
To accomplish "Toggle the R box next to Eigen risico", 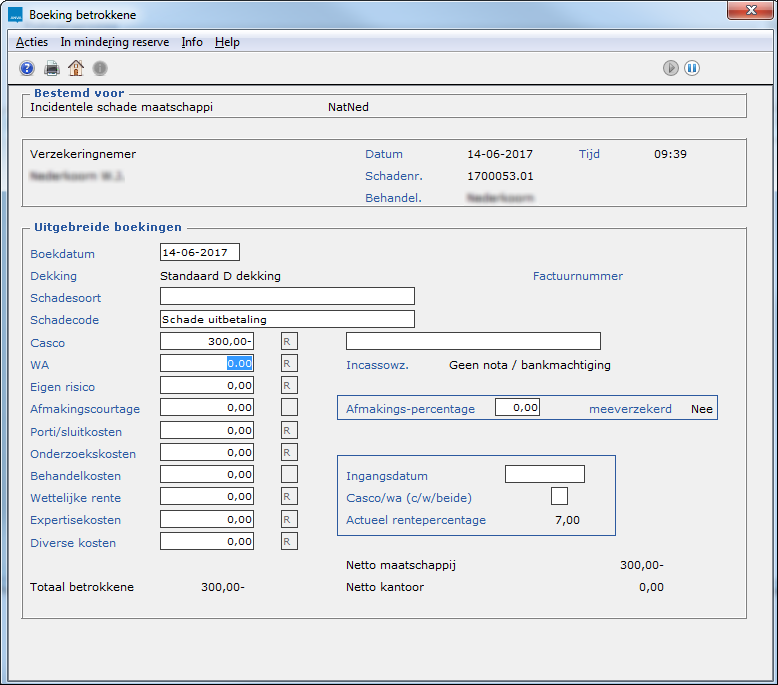I will [x=289, y=385].
